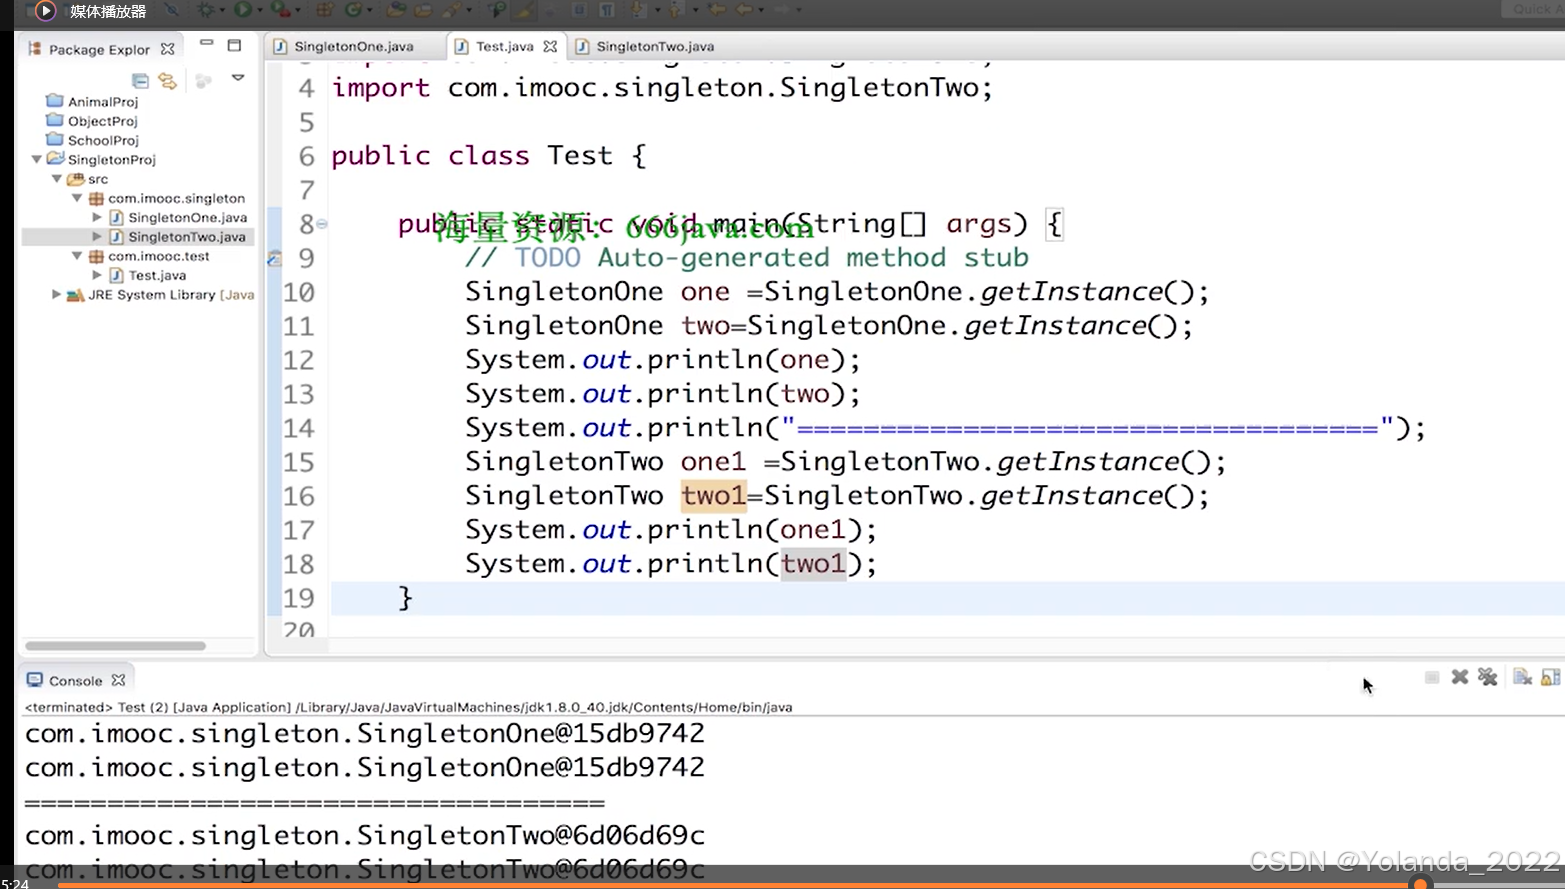
Task: Click the highlighted two1 variable on line 16
Action: 713,496
